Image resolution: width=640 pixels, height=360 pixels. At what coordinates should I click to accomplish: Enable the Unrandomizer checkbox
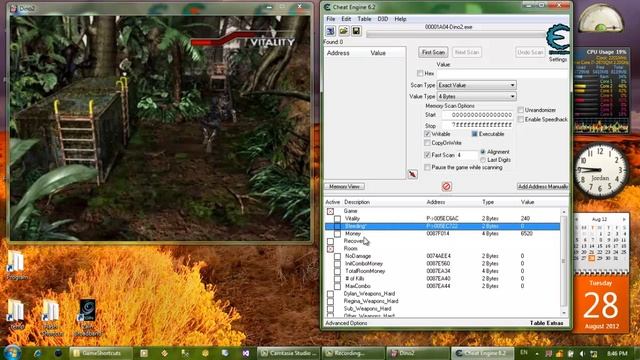(x=520, y=110)
